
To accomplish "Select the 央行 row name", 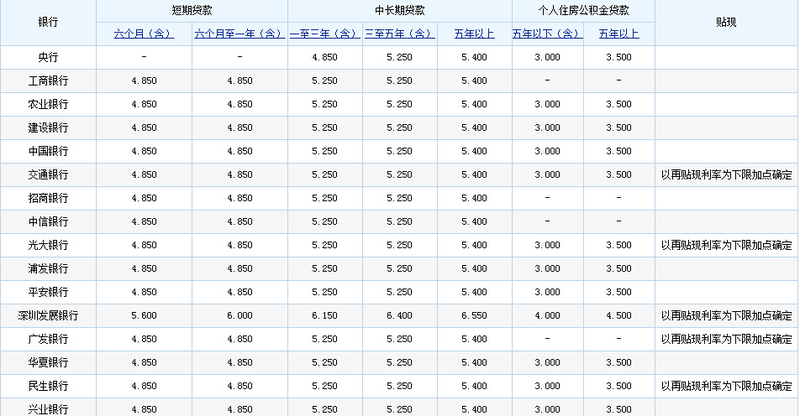I will (48, 57).
